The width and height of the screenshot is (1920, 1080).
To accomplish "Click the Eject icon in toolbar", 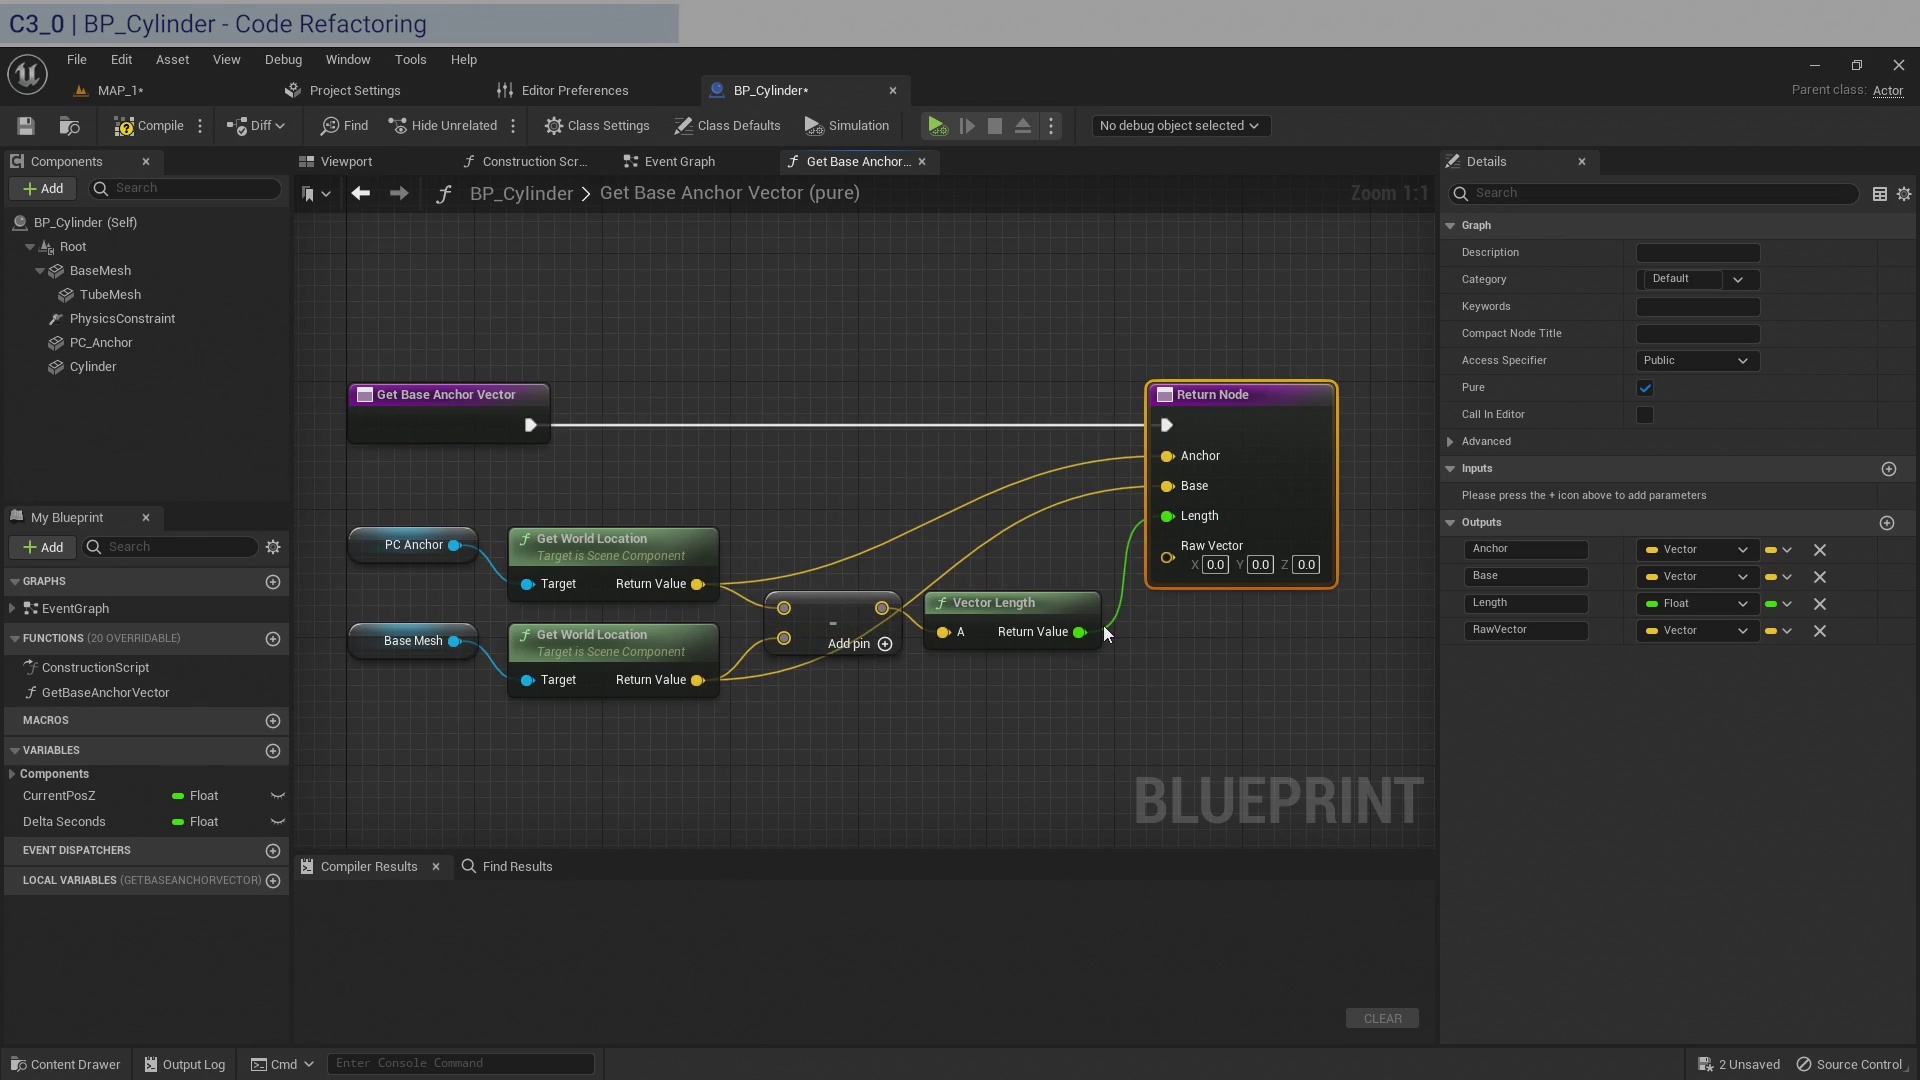I will (1023, 126).
